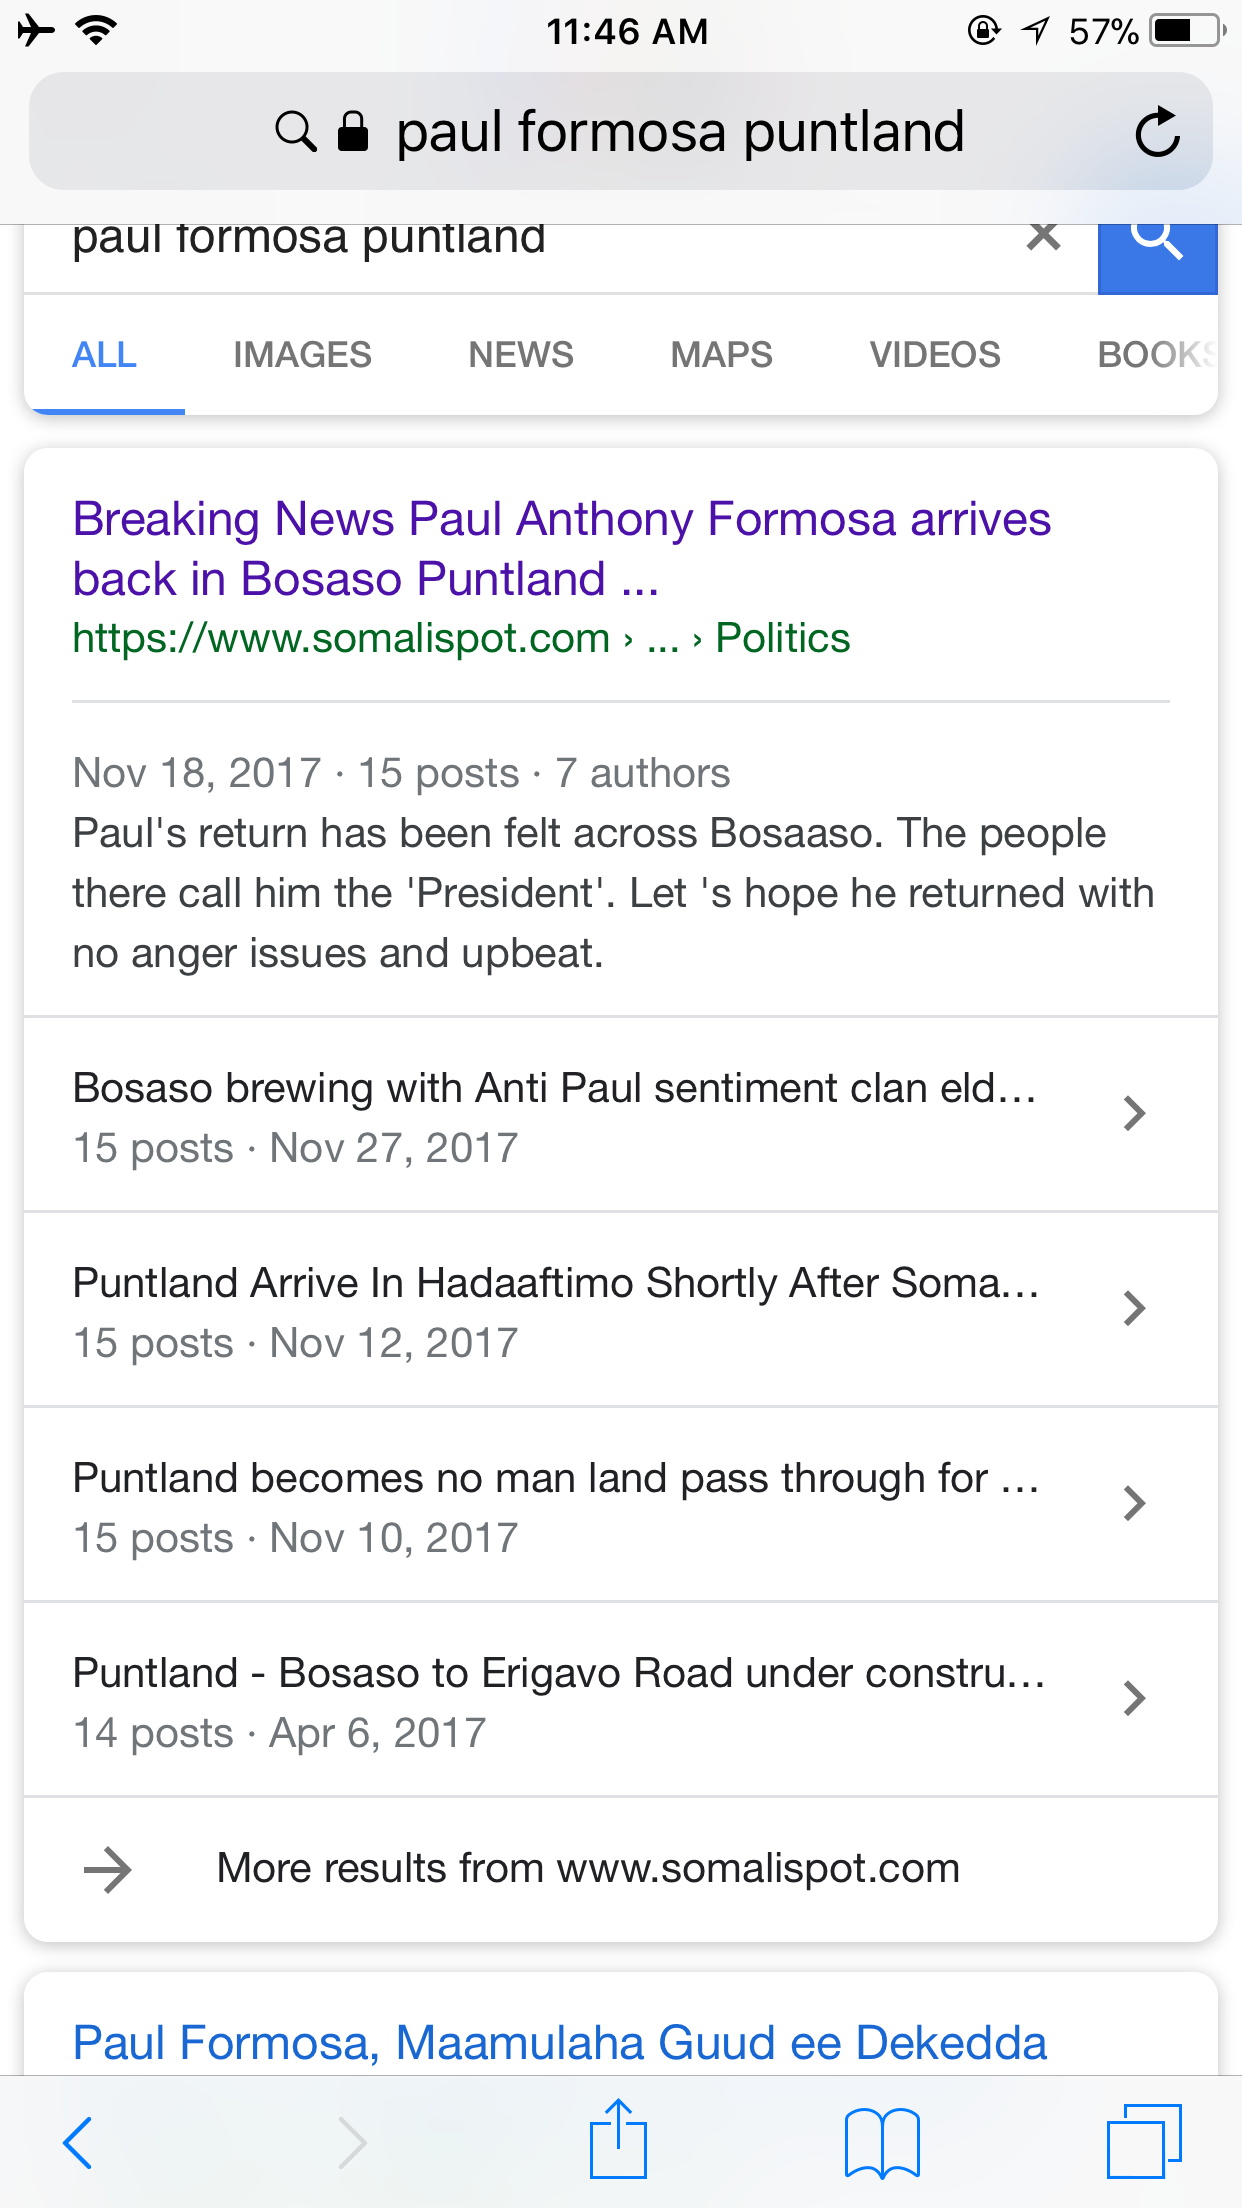
Task: Tap the arrow icon beside More results
Action: pyautogui.click(x=107, y=1869)
